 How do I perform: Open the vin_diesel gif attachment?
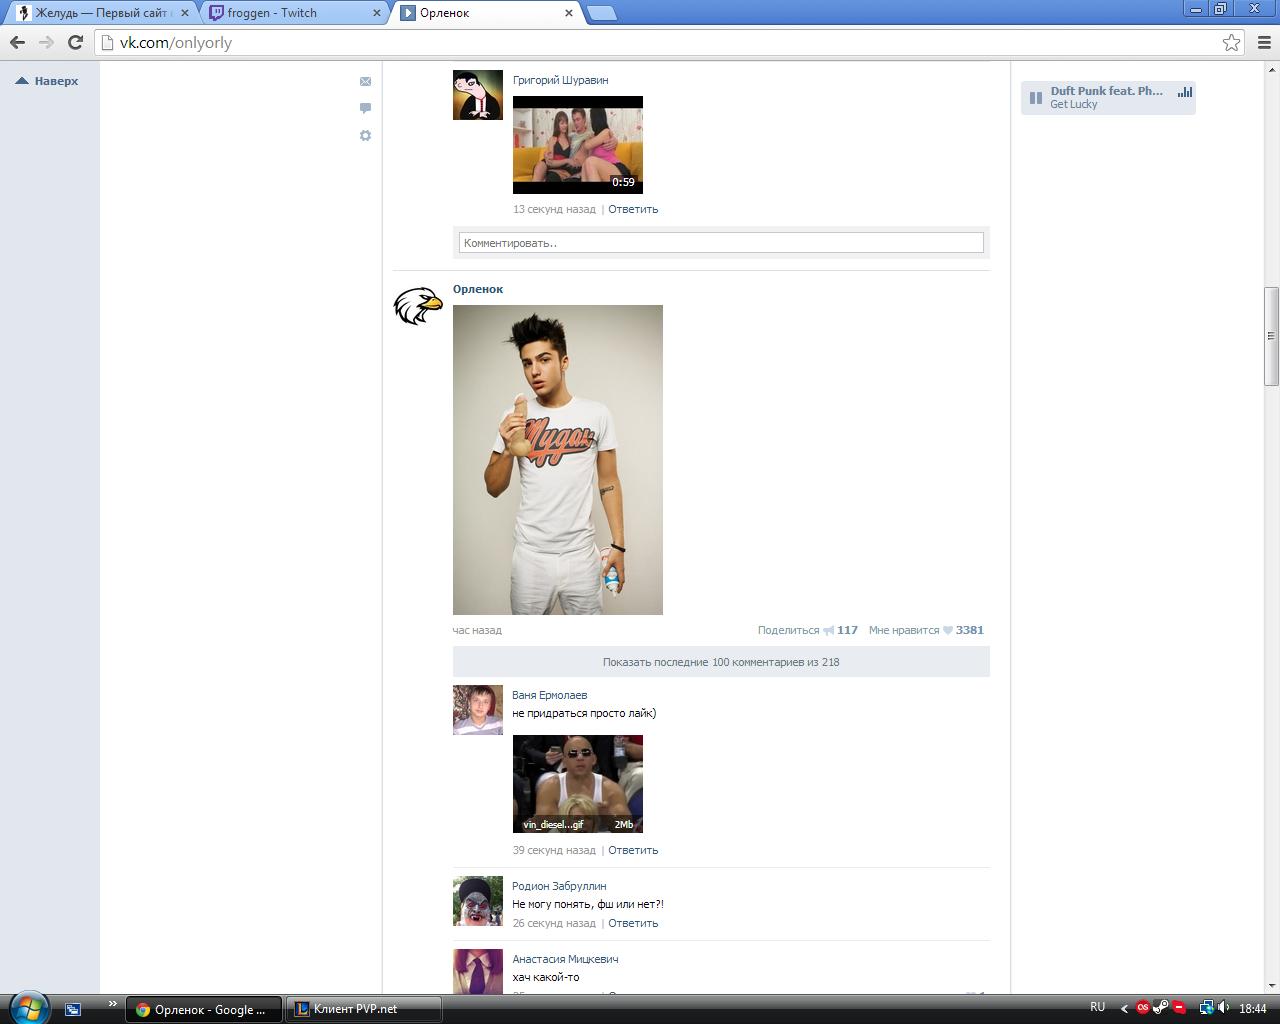(x=577, y=783)
